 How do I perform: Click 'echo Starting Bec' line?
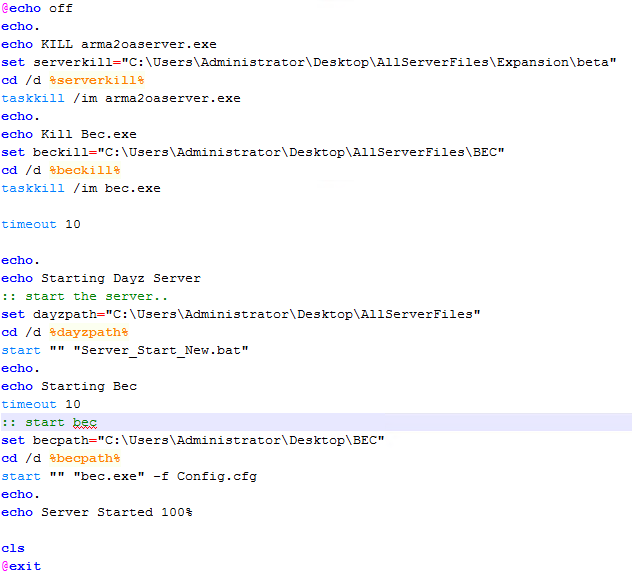point(69,386)
